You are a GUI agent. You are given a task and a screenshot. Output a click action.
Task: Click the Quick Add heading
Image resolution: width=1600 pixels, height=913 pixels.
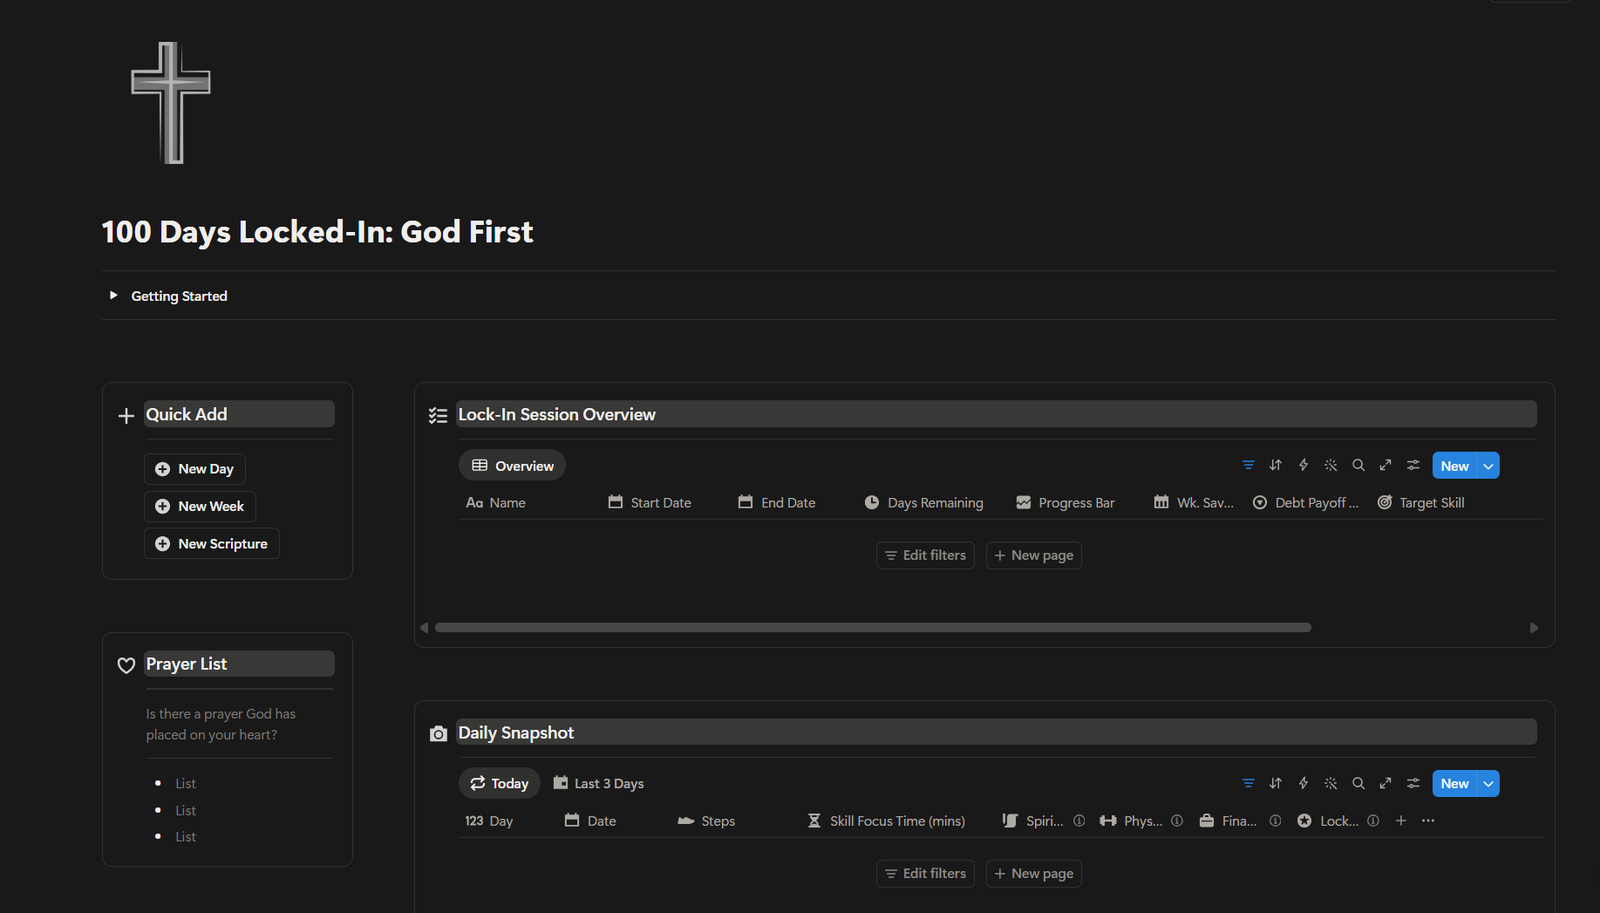tap(239, 414)
